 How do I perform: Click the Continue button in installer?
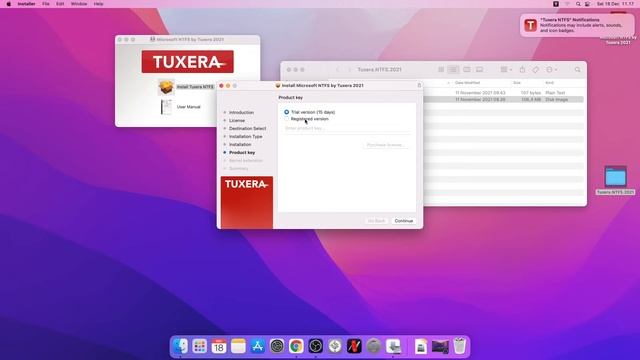(404, 221)
